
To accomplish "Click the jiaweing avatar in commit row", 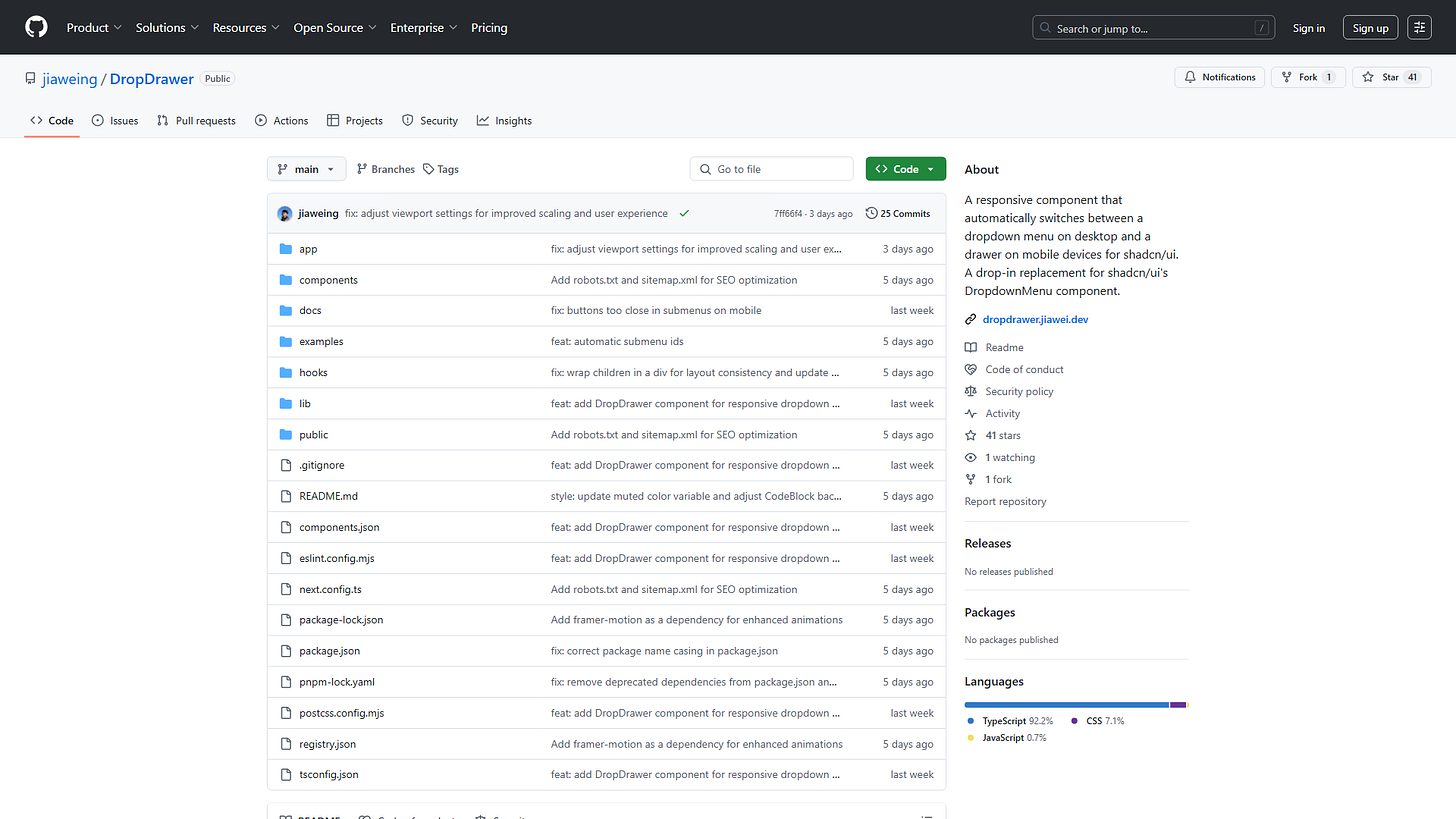I will pyautogui.click(x=285, y=213).
